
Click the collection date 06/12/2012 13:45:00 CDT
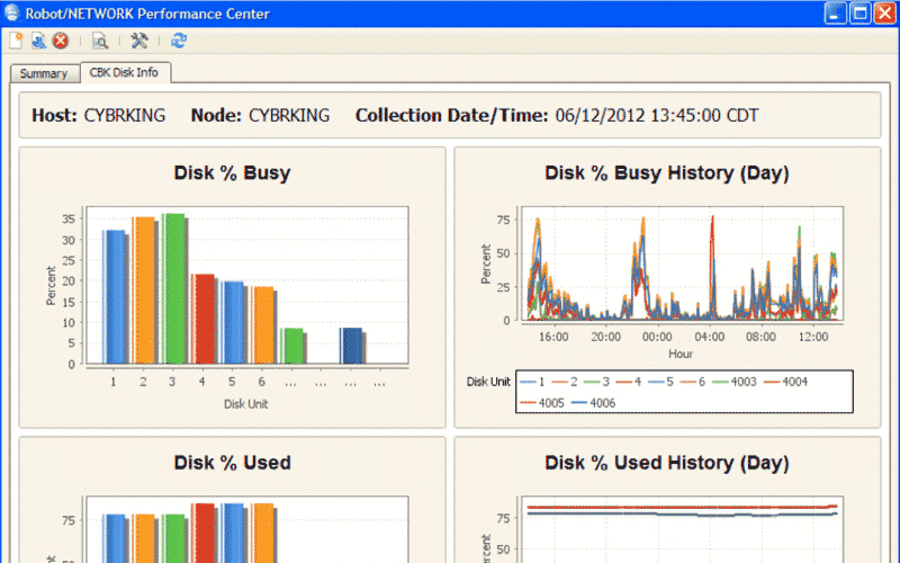(657, 115)
